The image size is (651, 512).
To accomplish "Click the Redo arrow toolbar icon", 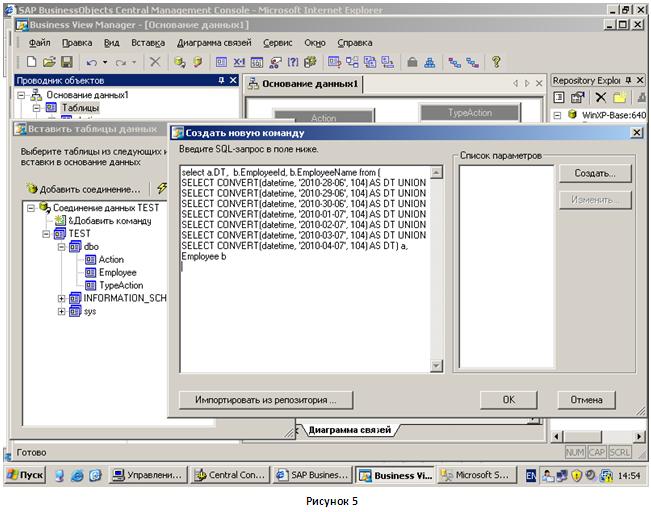I will tap(121, 63).
